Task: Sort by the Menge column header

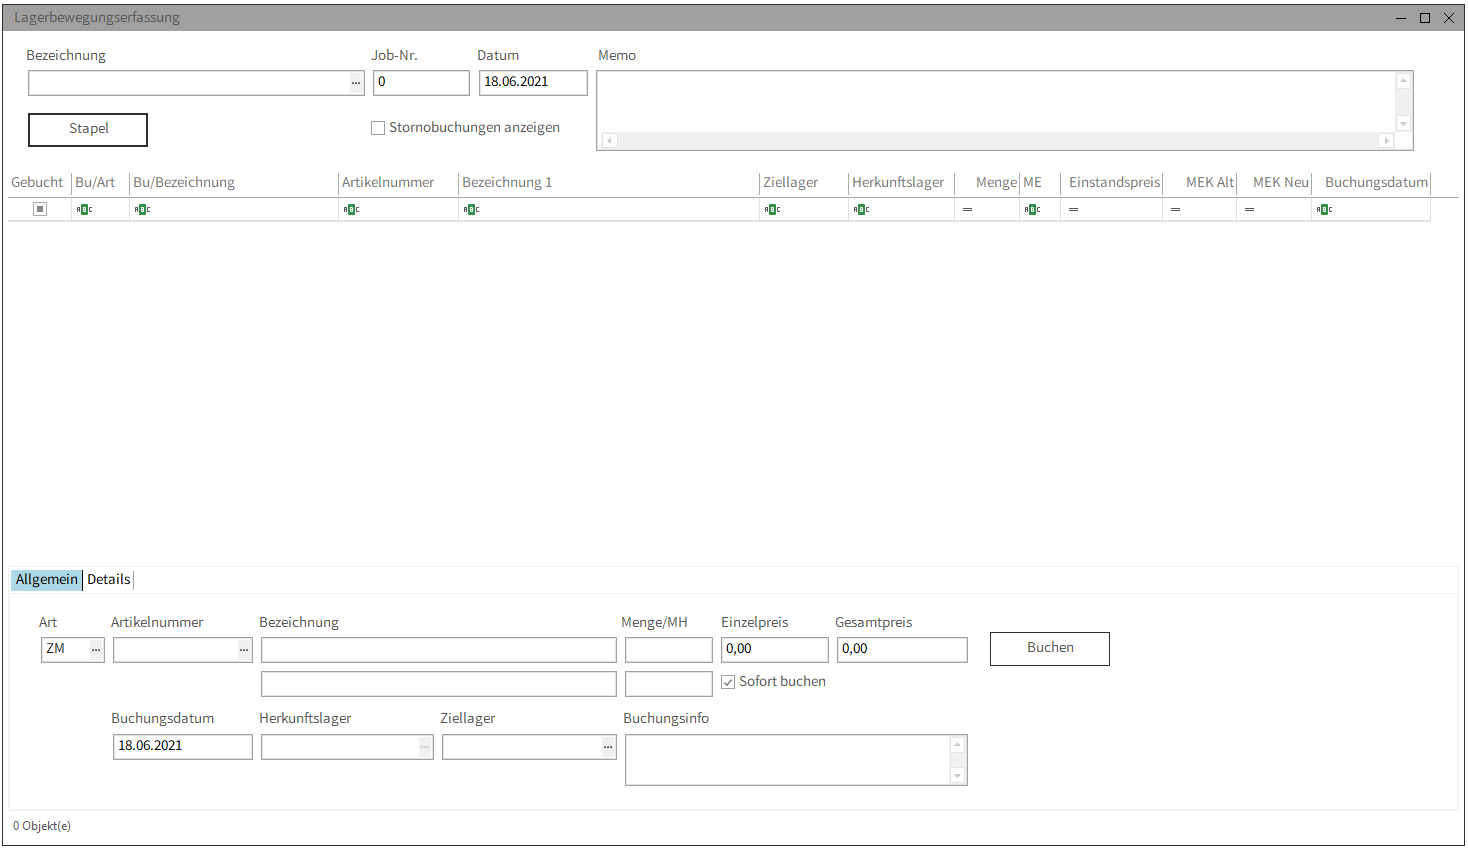Action: pos(987,183)
